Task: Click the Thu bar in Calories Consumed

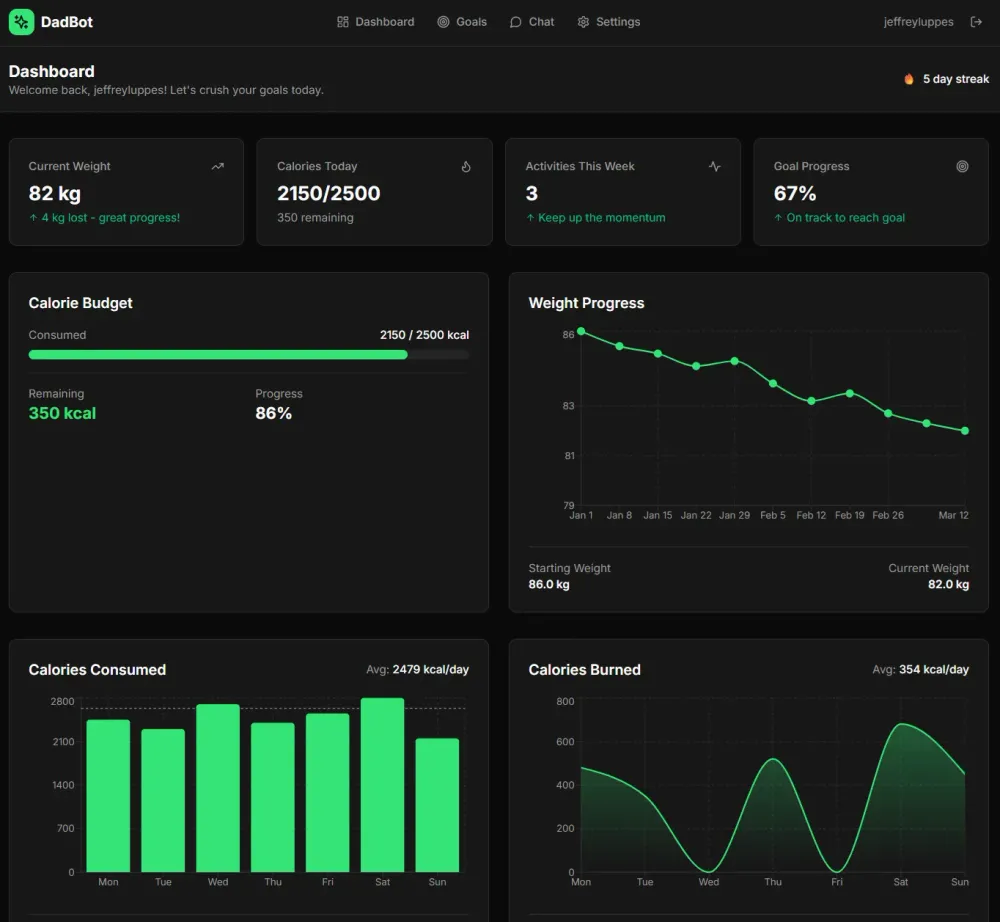Action: (273, 797)
